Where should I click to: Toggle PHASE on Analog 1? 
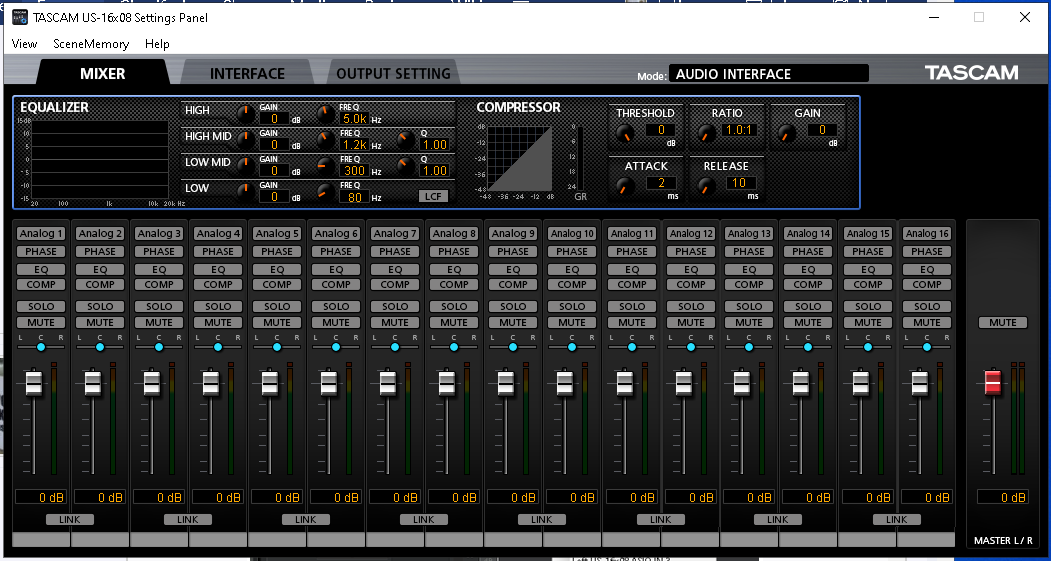click(x=41, y=251)
